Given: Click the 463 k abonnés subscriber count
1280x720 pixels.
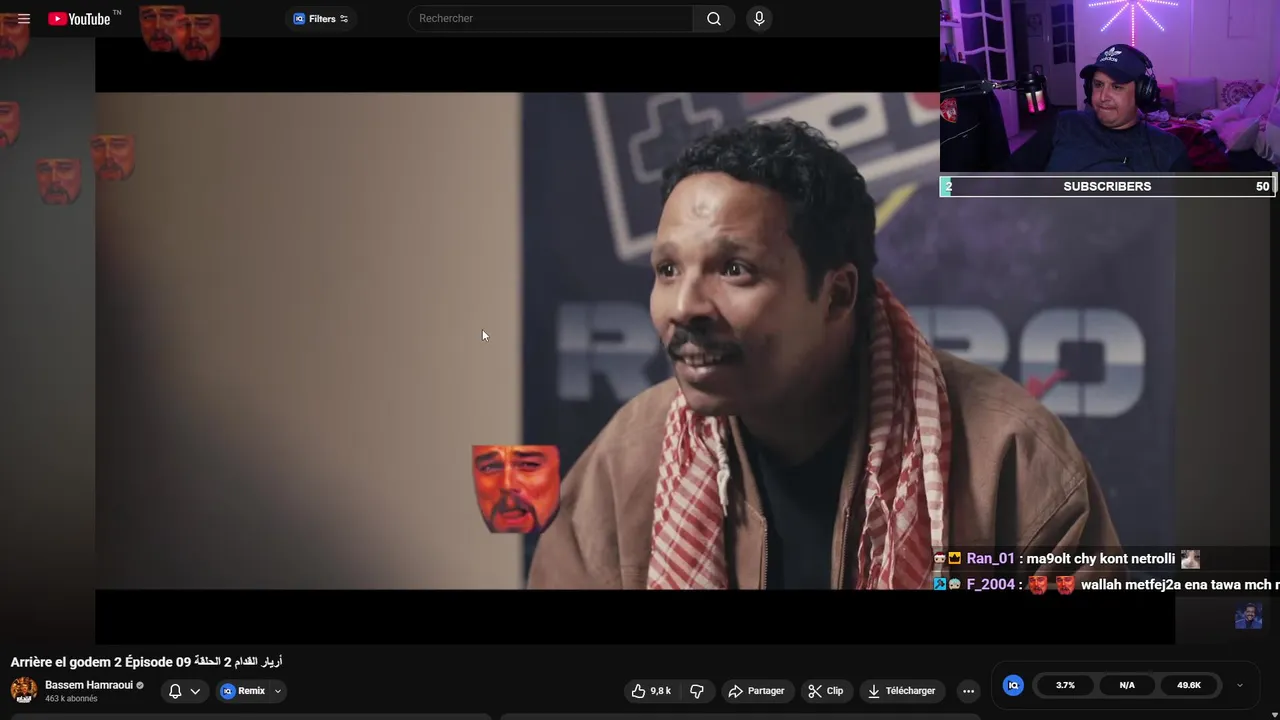Looking at the screenshot, I should click(x=71, y=699).
